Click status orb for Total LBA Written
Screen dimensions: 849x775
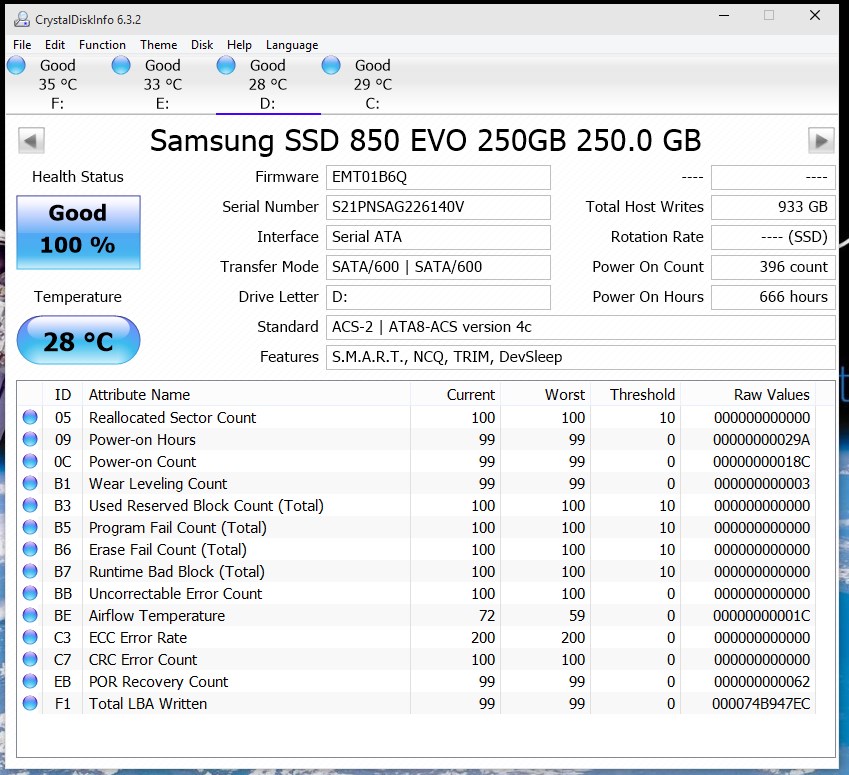[30, 704]
